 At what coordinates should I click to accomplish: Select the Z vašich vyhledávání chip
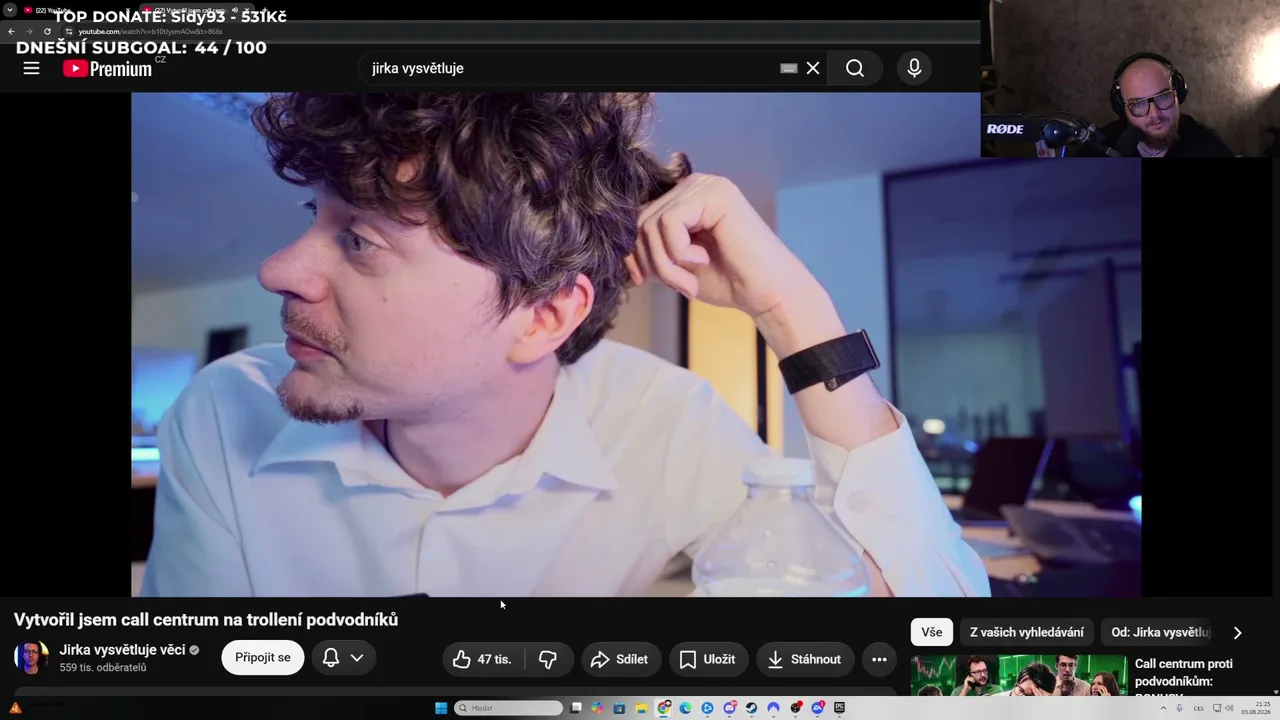[1027, 632]
